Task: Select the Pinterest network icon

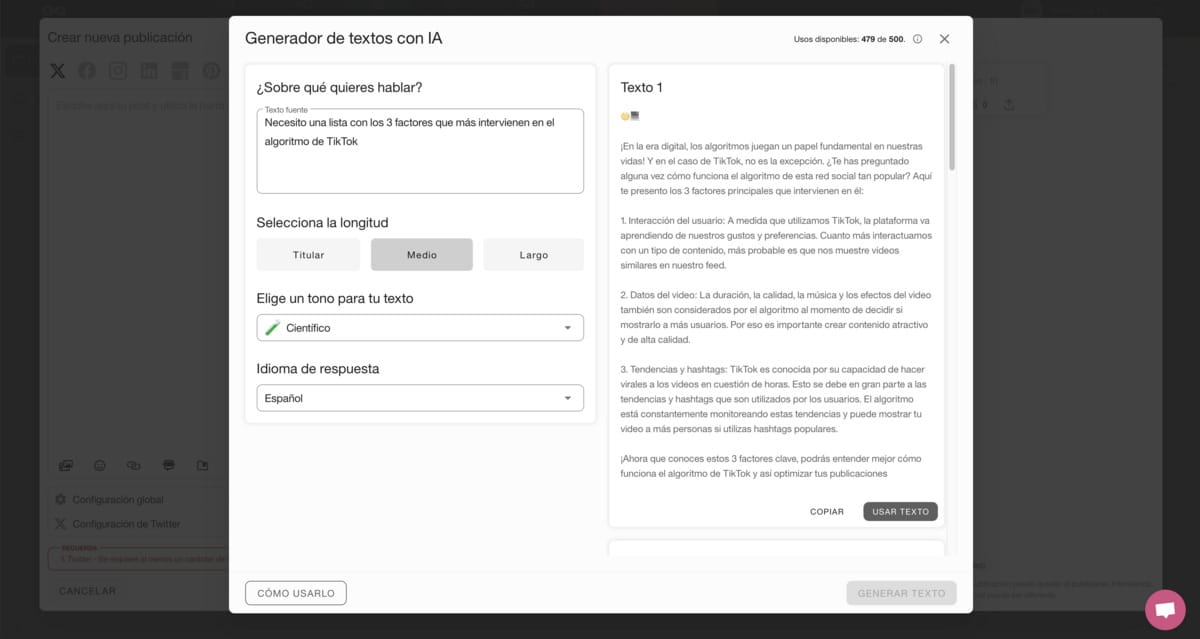Action: (x=208, y=71)
